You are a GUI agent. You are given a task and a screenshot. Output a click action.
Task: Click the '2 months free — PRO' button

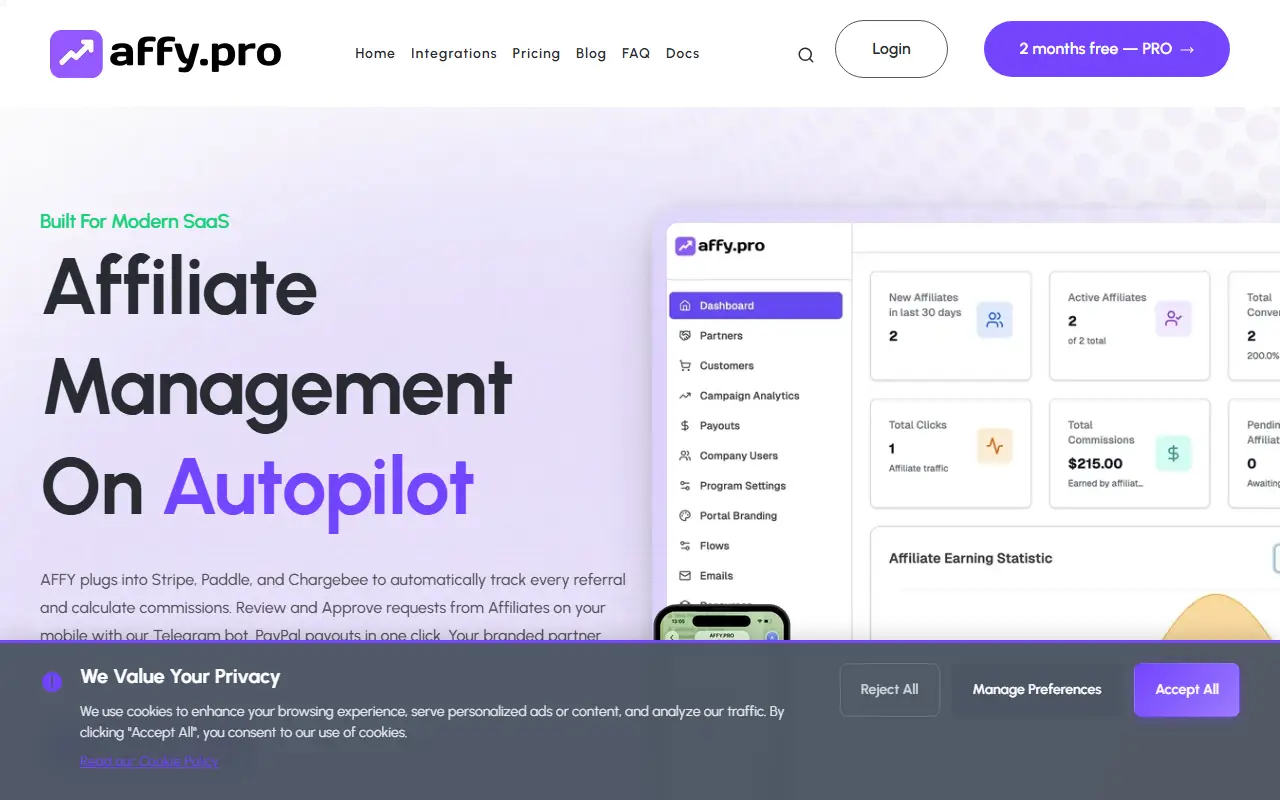[x=1107, y=49]
